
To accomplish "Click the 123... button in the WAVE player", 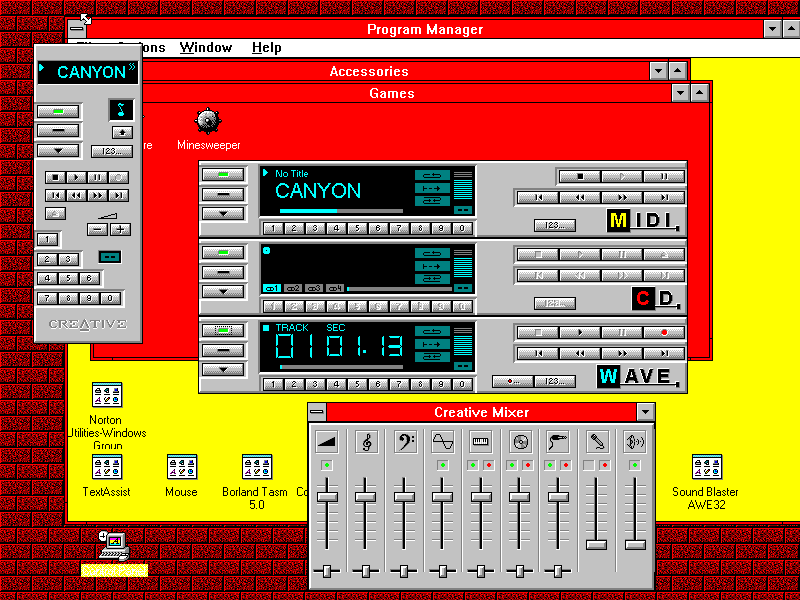I will pyautogui.click(x=555, y=381).
